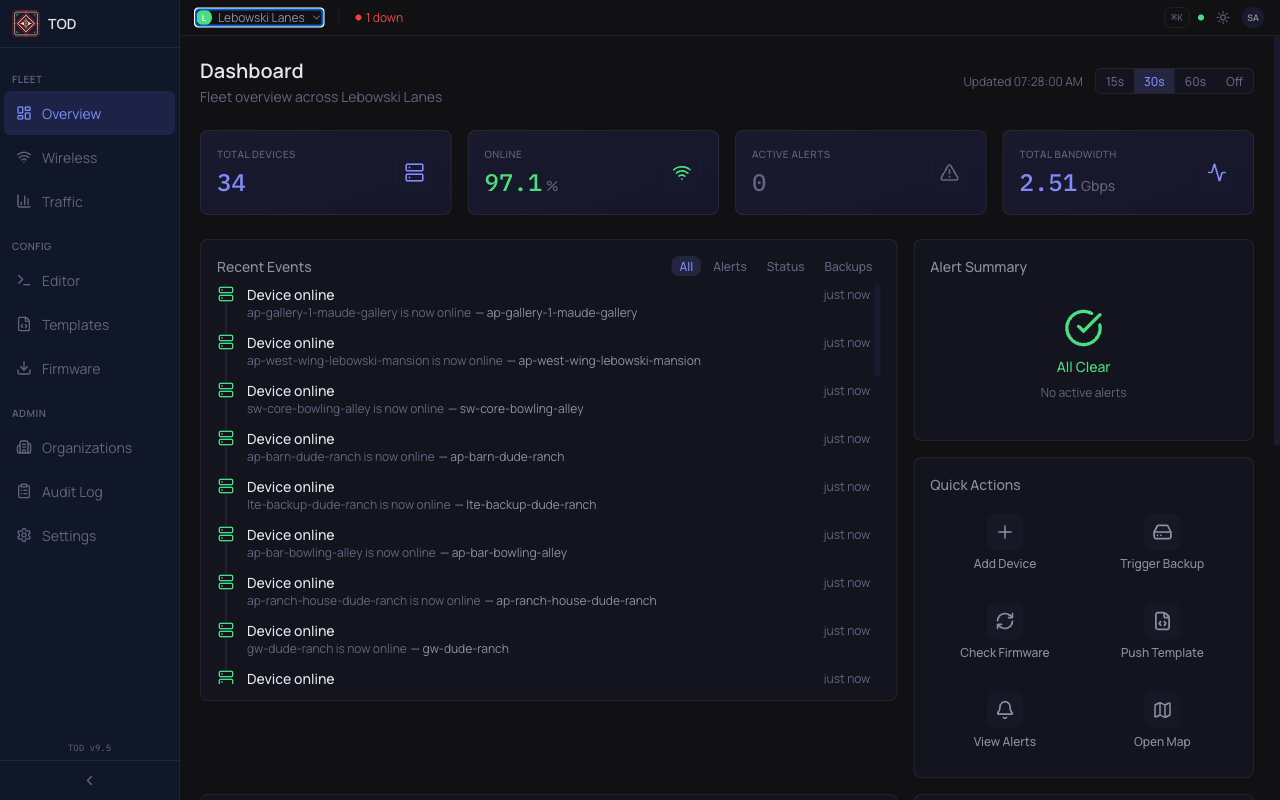The height and width of the screenshot is (800, 1280).
Task: Open the command palette via the ⌘K icon
Action: (x=1176, y=17)
